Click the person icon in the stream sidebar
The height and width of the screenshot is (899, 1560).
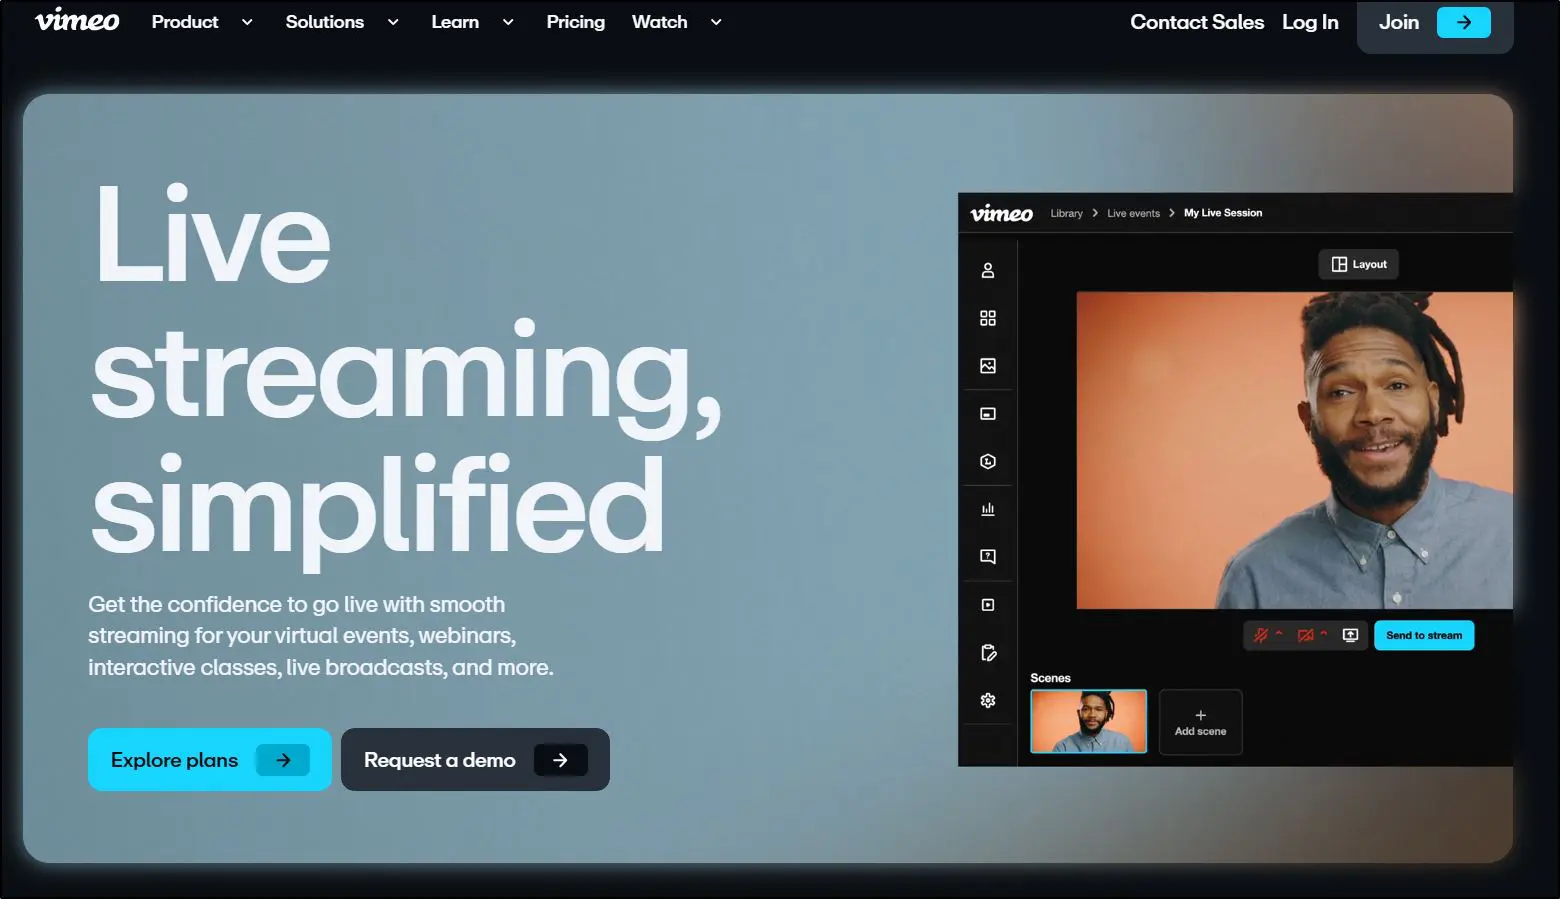[x=988, y=270]
